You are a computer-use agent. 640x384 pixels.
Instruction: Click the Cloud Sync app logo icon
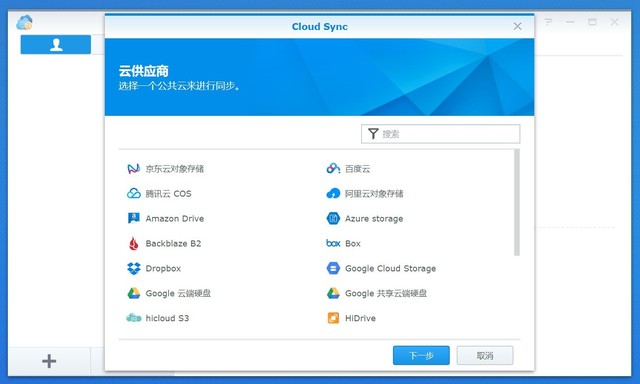click(24, 22)
